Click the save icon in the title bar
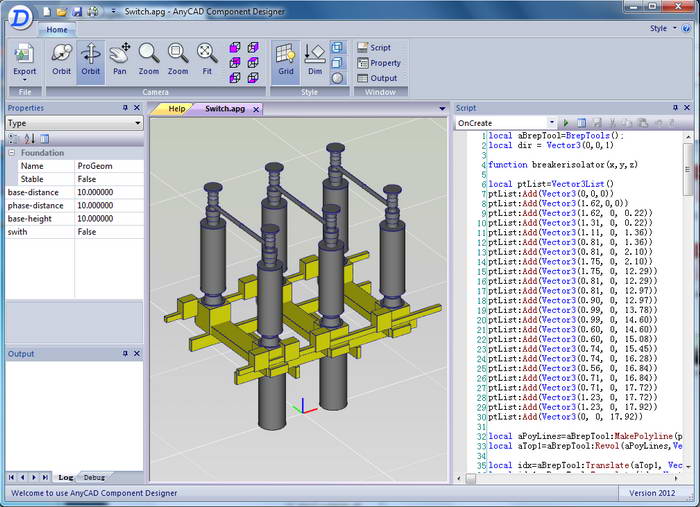This screenshot has height=507, width=700. click(77, 11)
